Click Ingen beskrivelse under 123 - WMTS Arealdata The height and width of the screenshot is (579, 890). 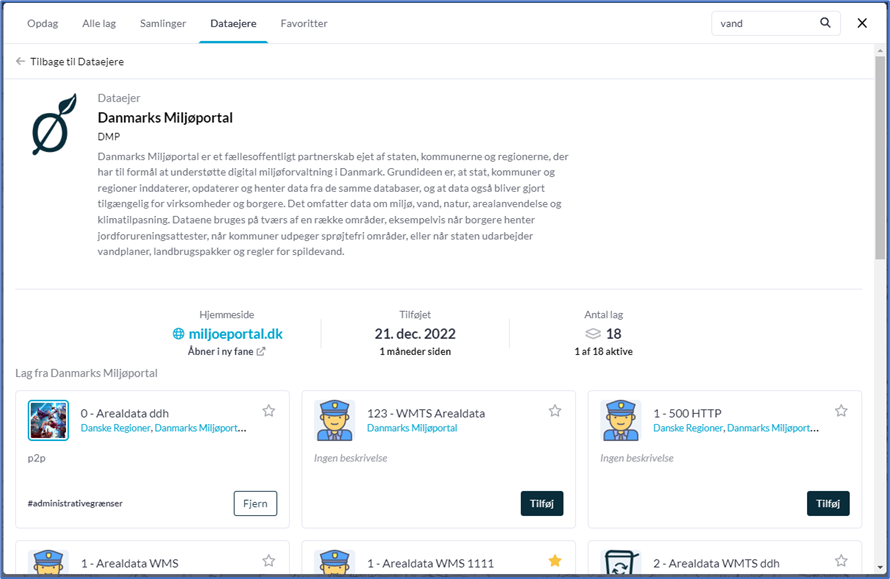tap(351, 458)
